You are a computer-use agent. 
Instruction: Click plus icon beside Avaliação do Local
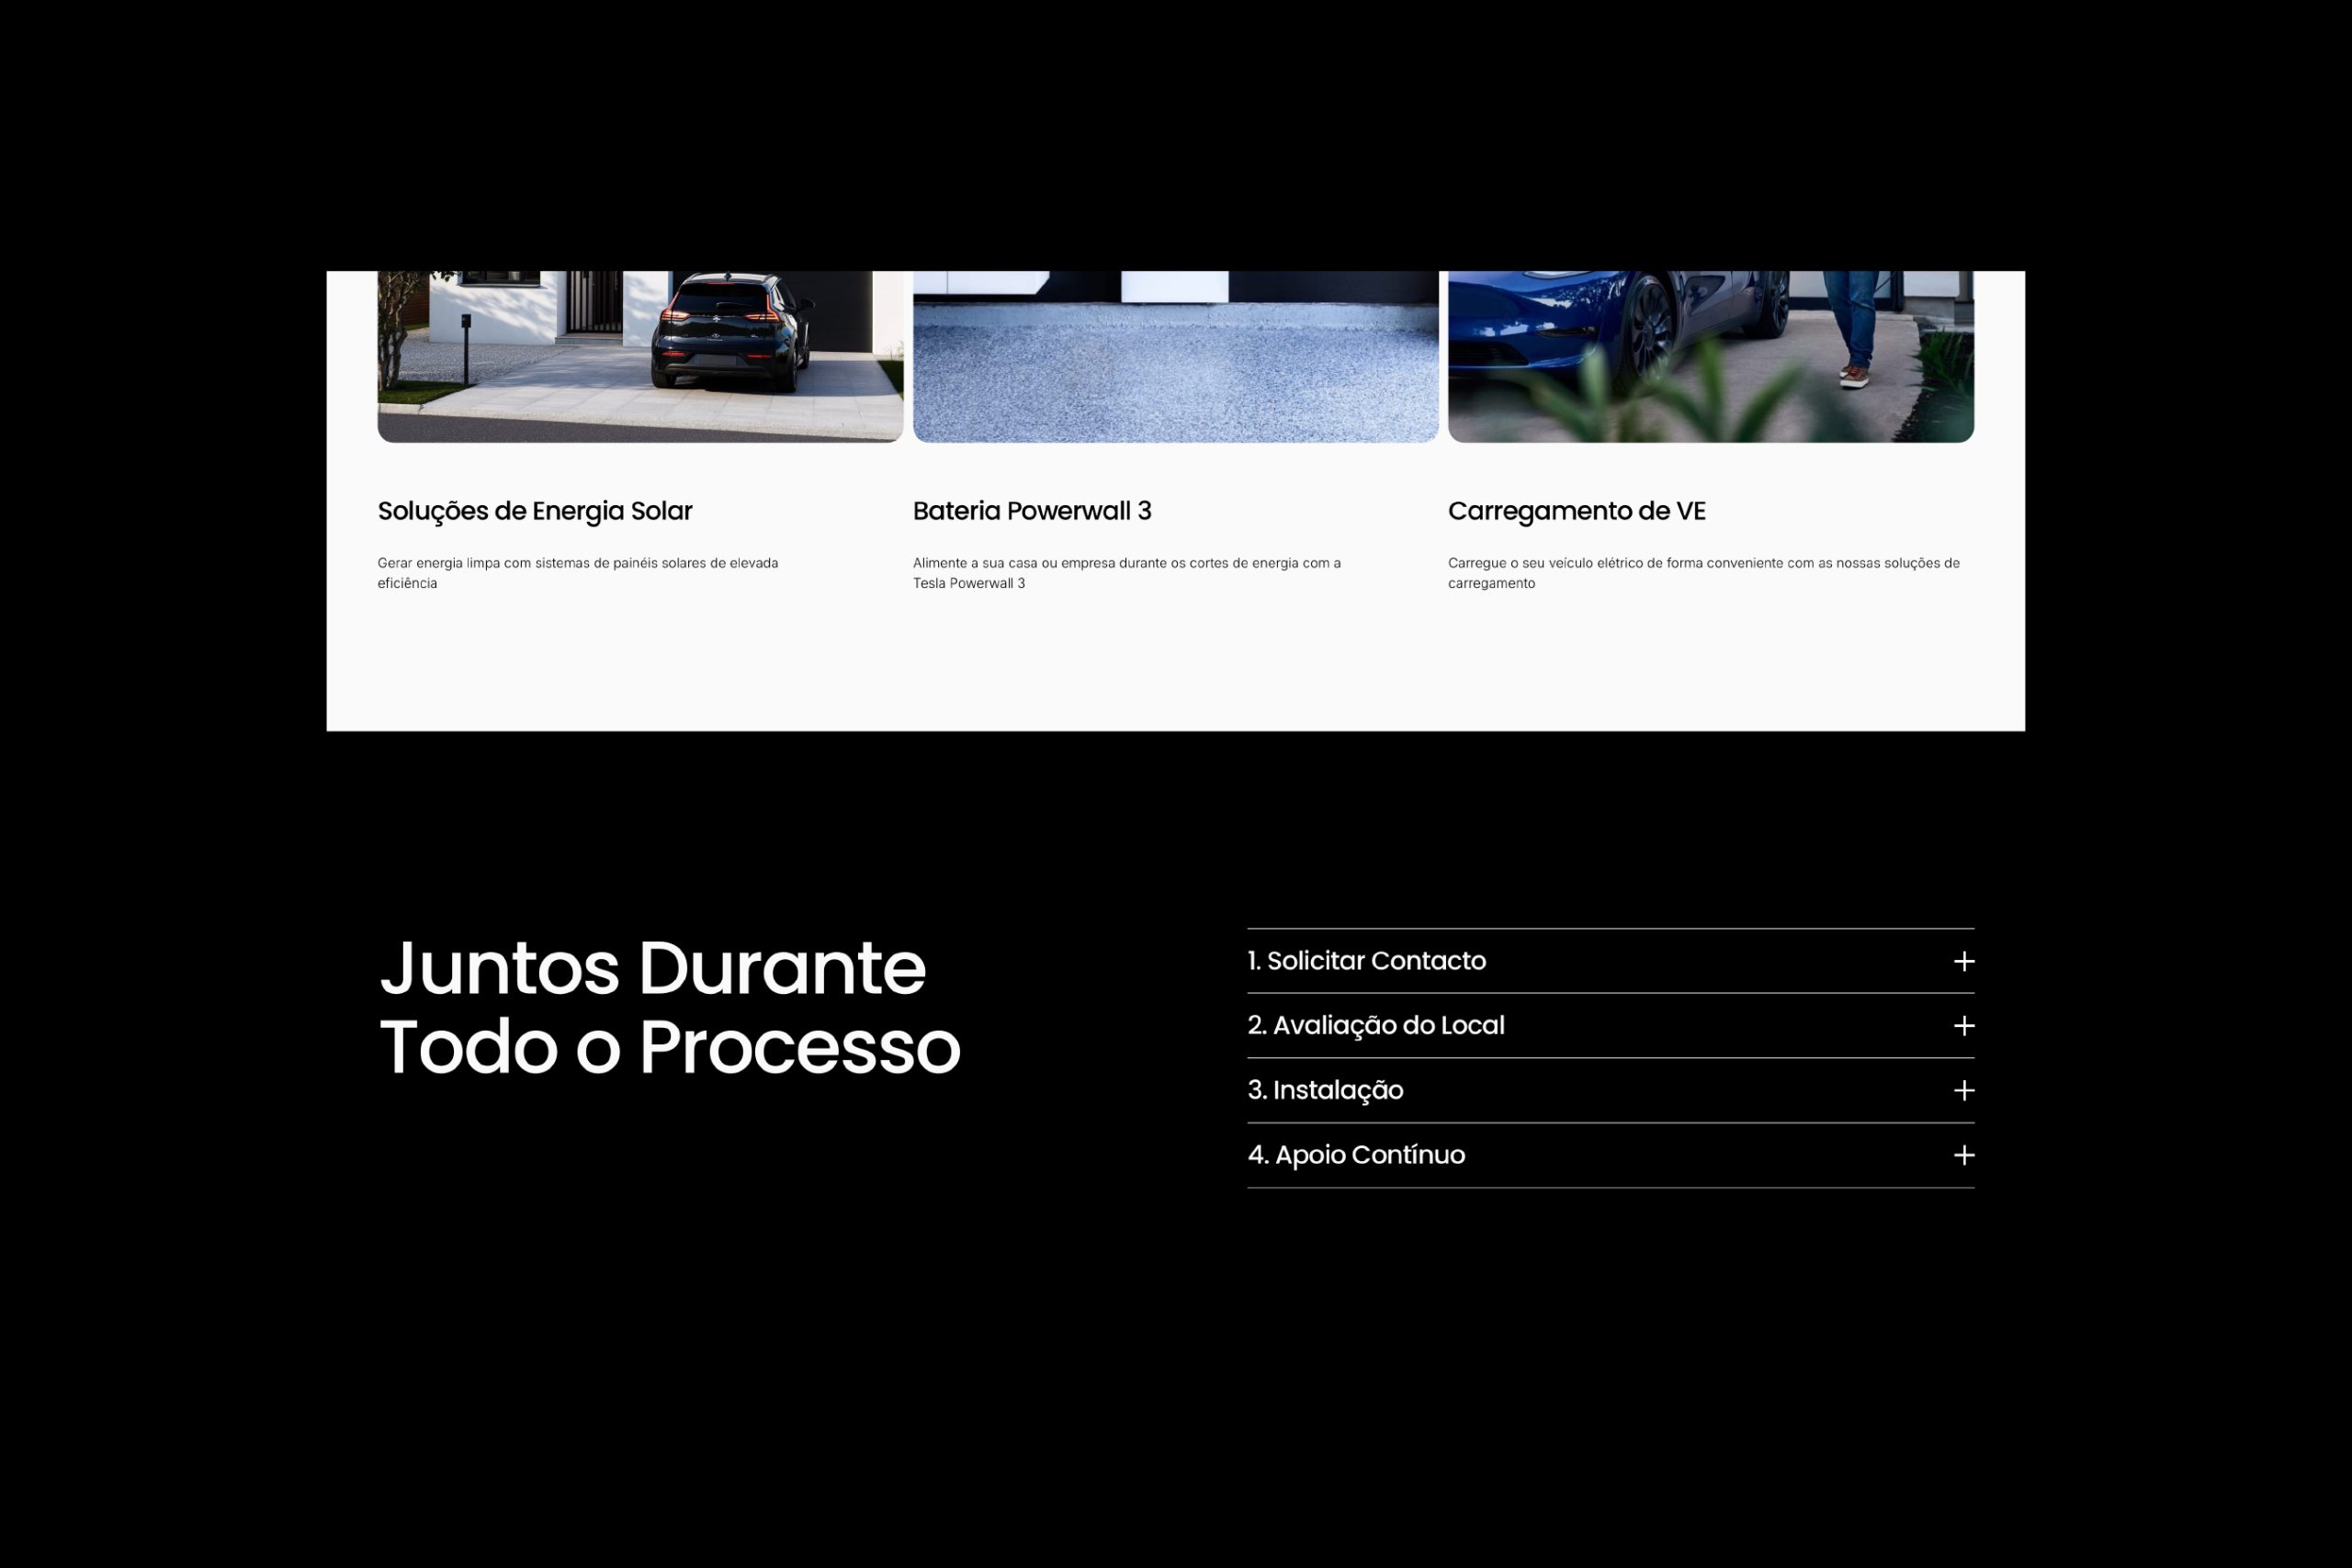click(x=1963, y=1026)
